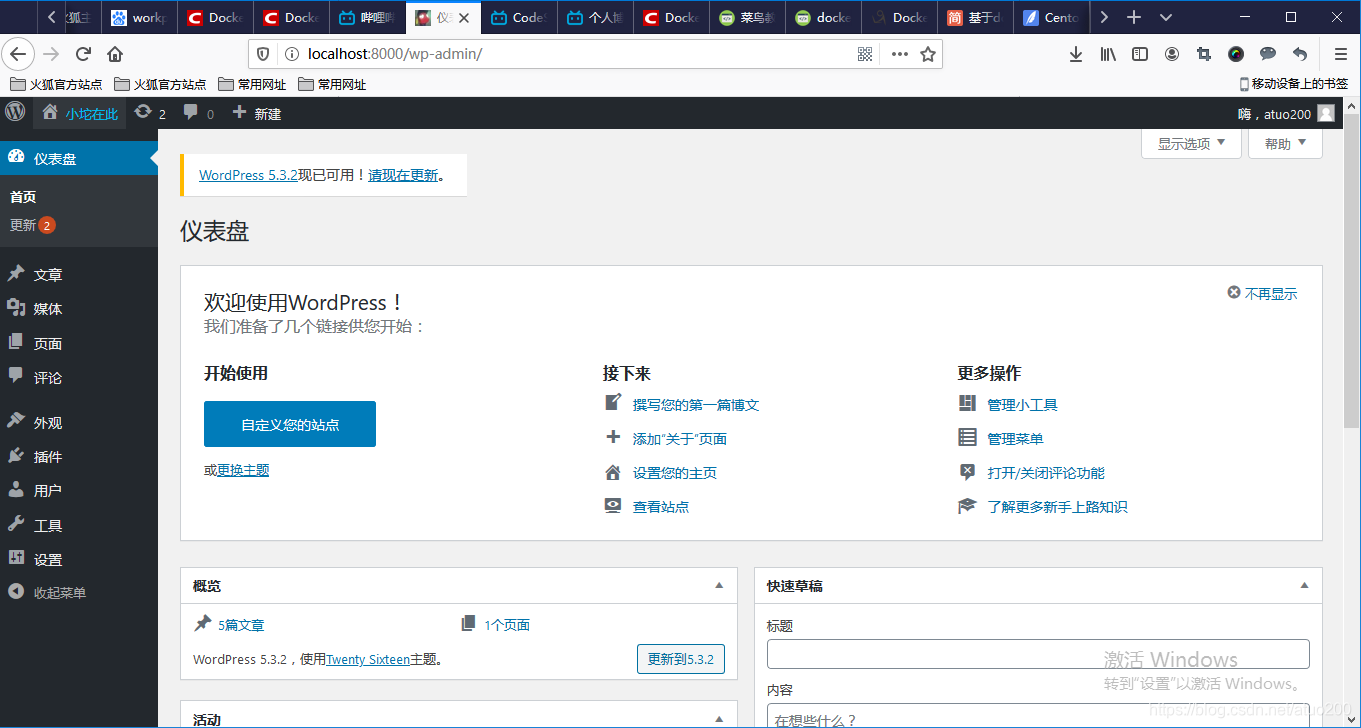
Task: Focus the 标题 title input field
Action: tap(1038, 654)
